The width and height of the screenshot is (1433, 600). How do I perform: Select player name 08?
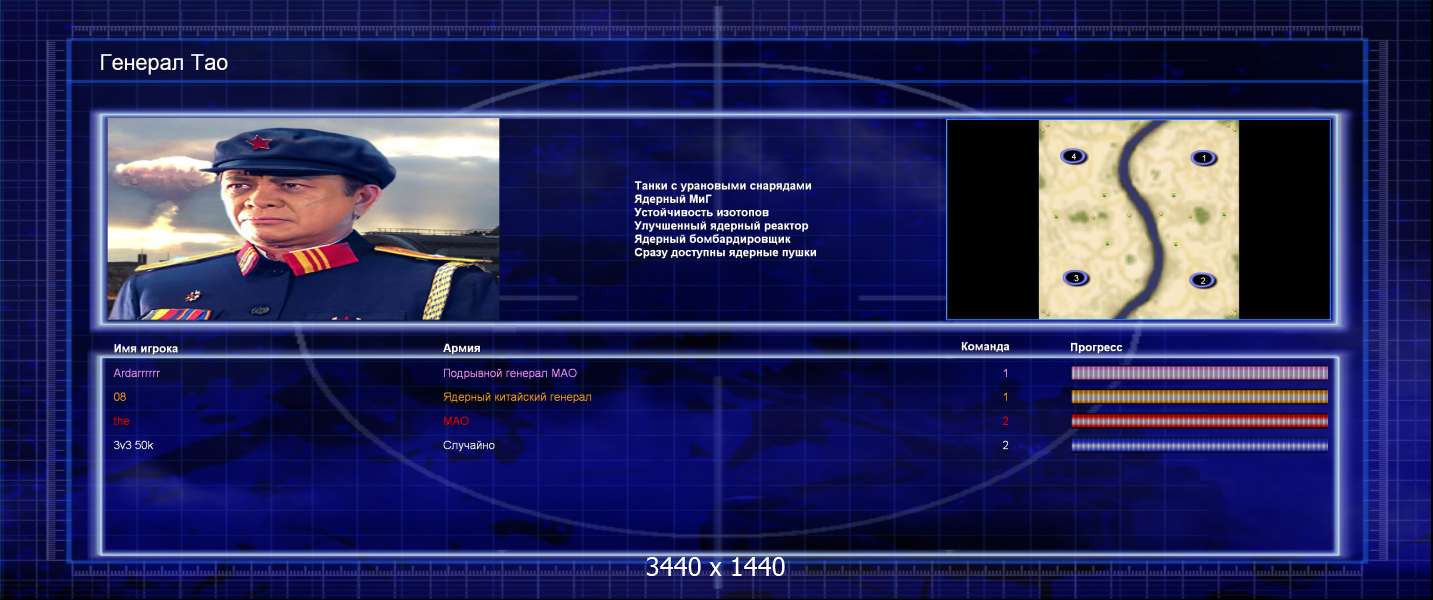coord(120,397)
